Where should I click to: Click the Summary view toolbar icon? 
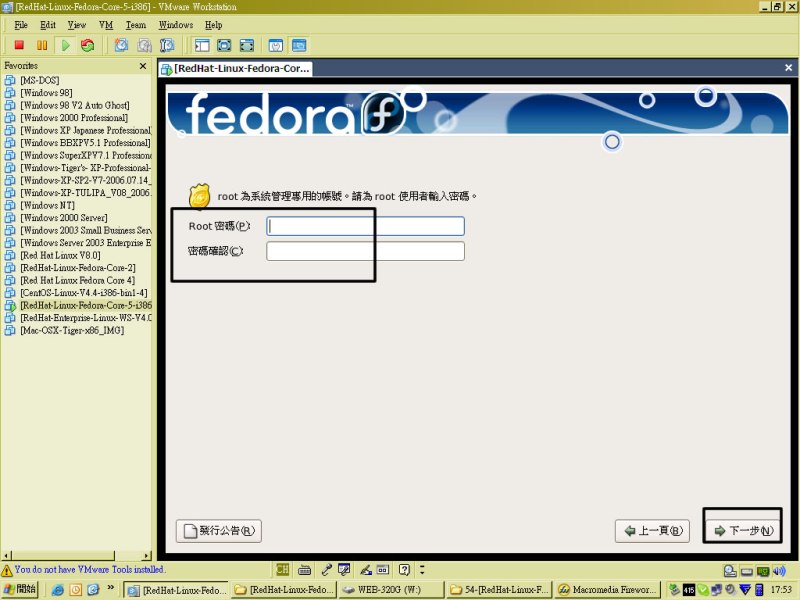click(276, 45)
